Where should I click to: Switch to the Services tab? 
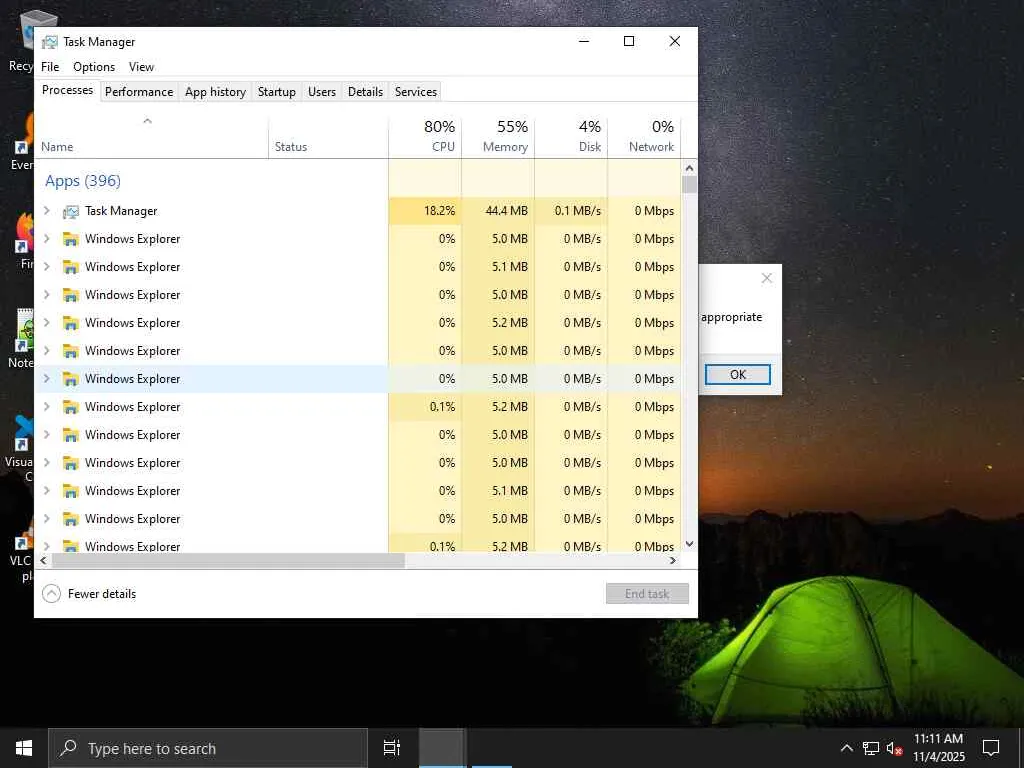(x=416, y=92)
